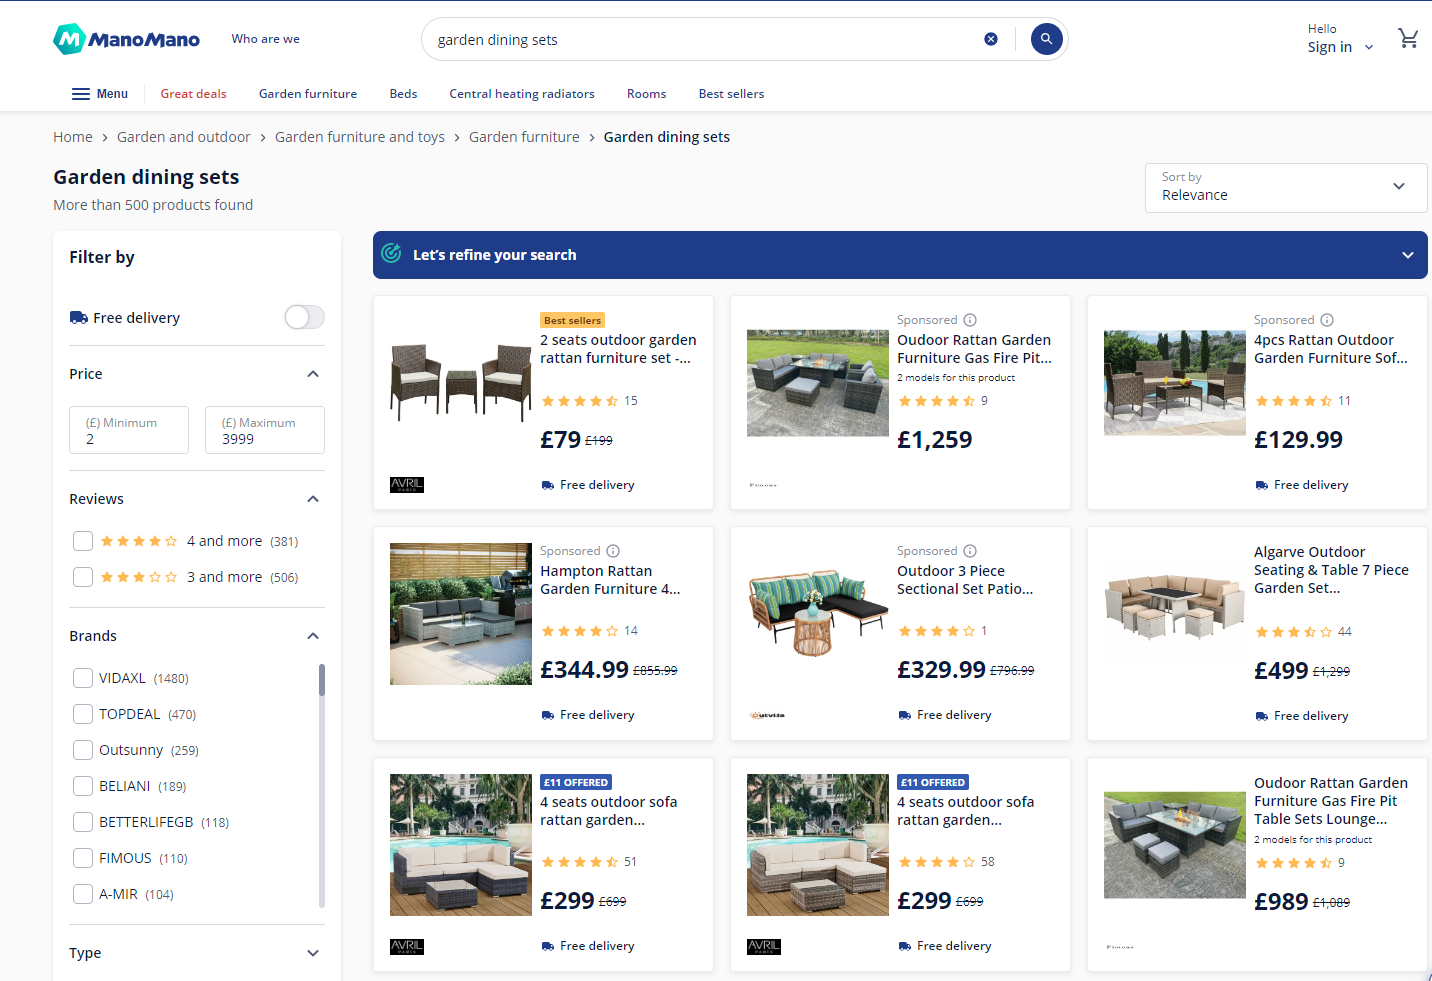Check the 3 and more reviews filter
This screenshot has height=981, width=1432.
pyautogui.click(x=82, y=577)
